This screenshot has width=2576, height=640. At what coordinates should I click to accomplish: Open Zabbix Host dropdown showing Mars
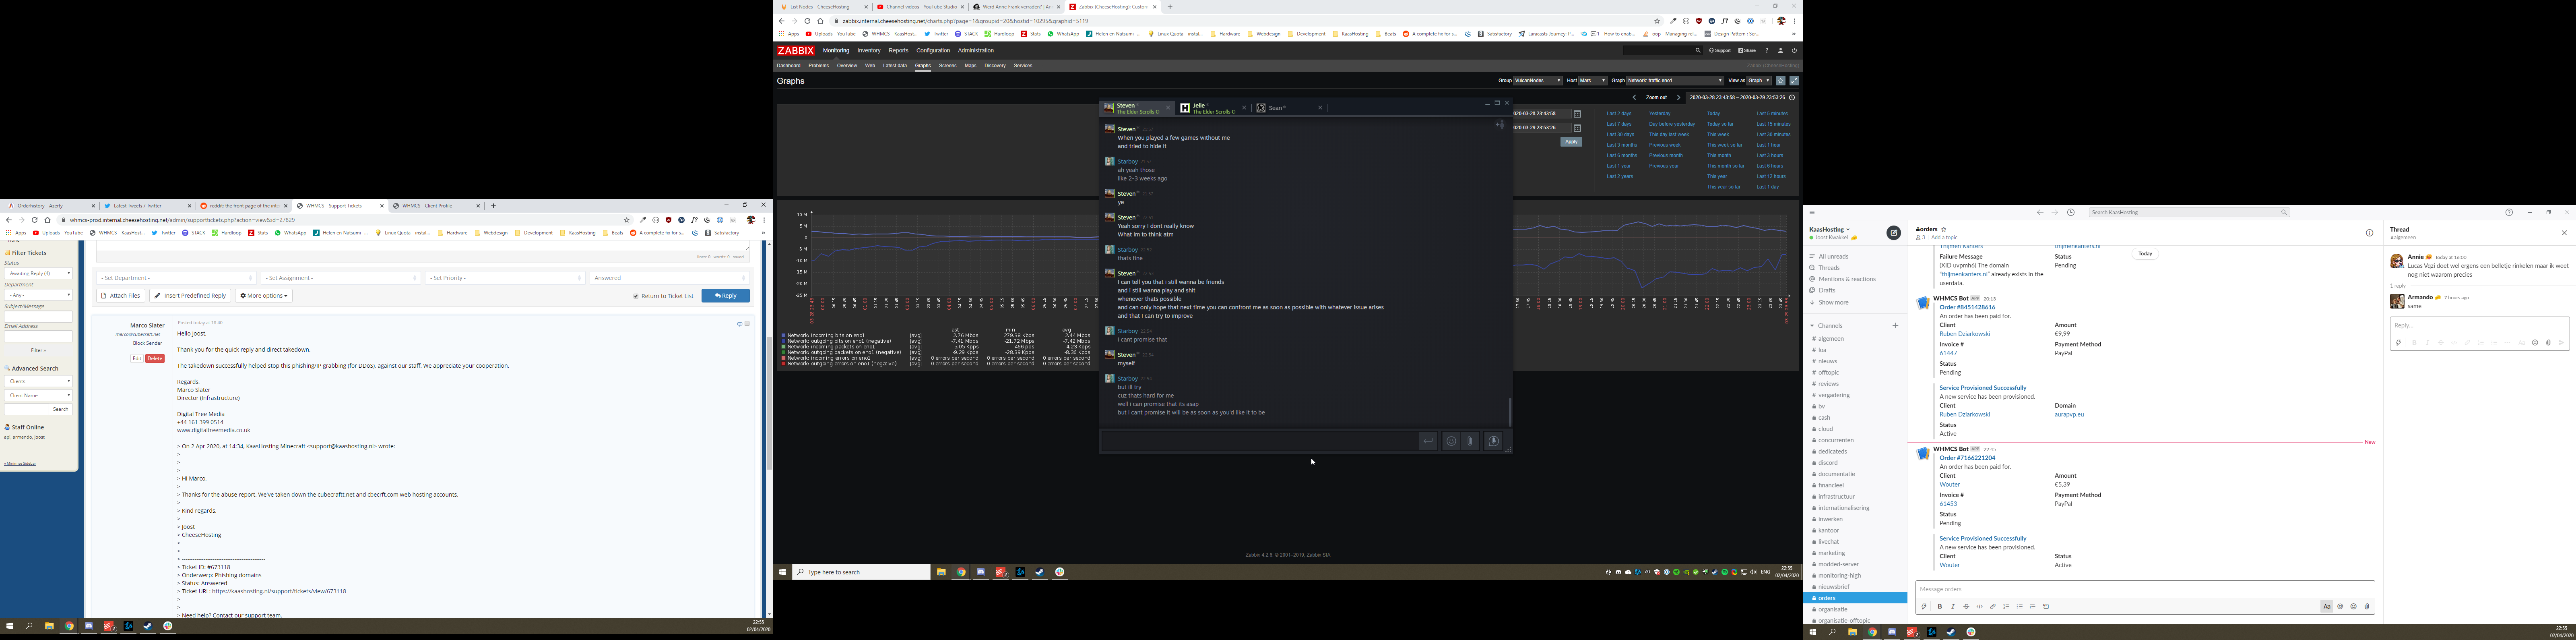point(1593,81)
